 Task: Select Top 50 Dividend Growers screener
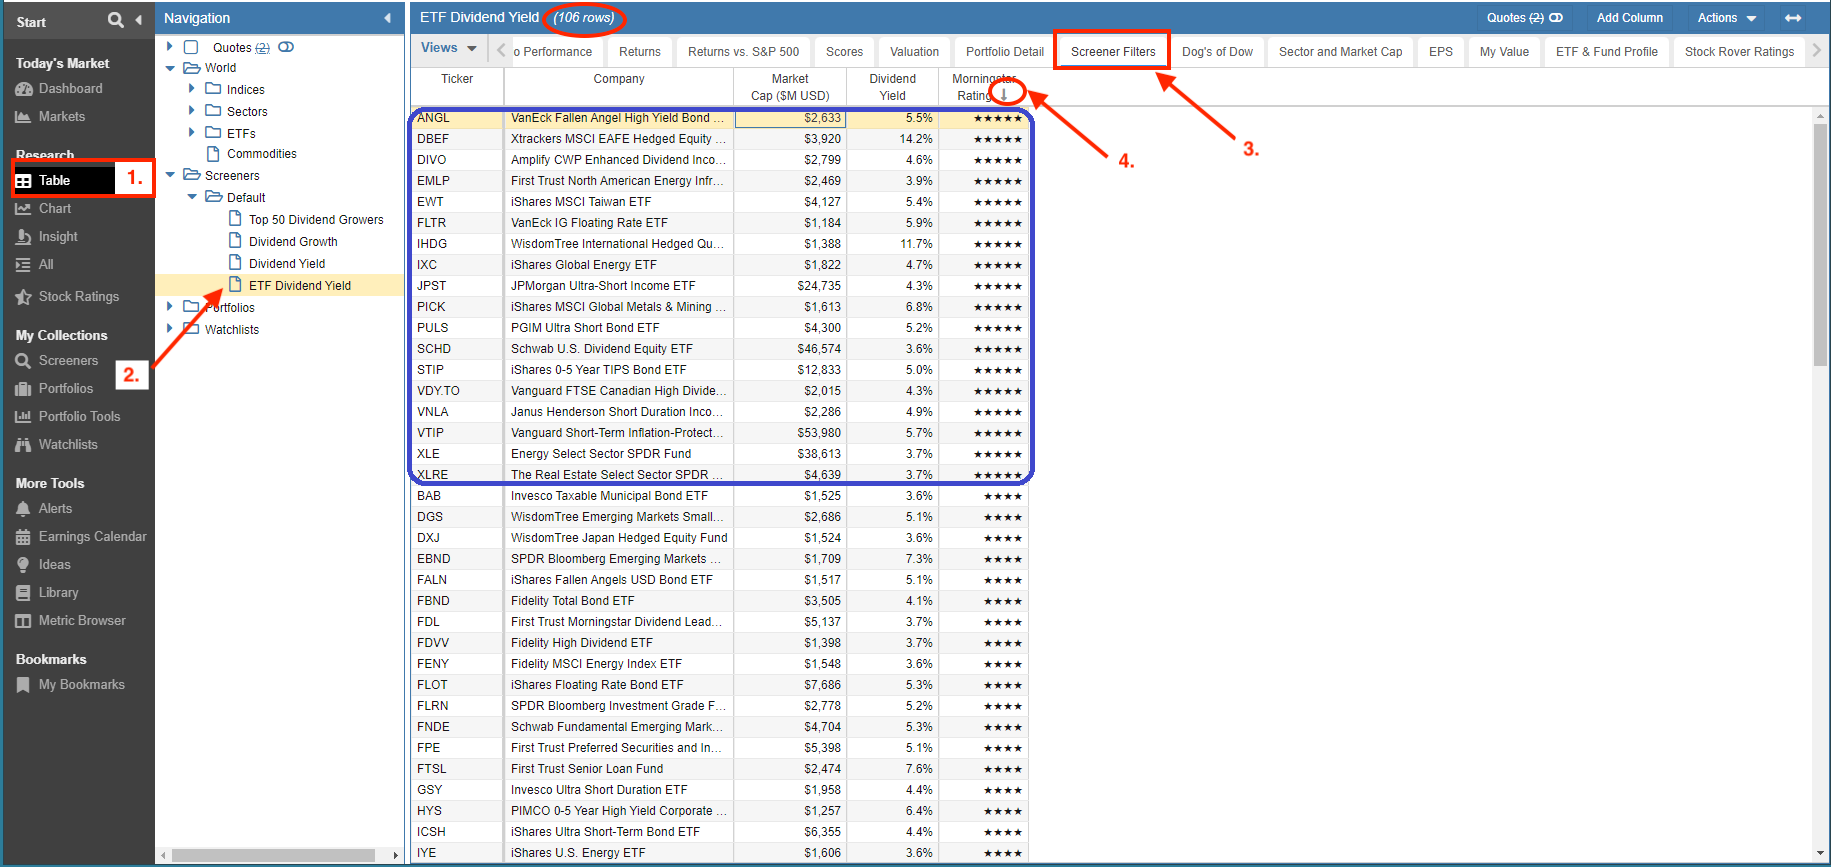pos(306,220)
